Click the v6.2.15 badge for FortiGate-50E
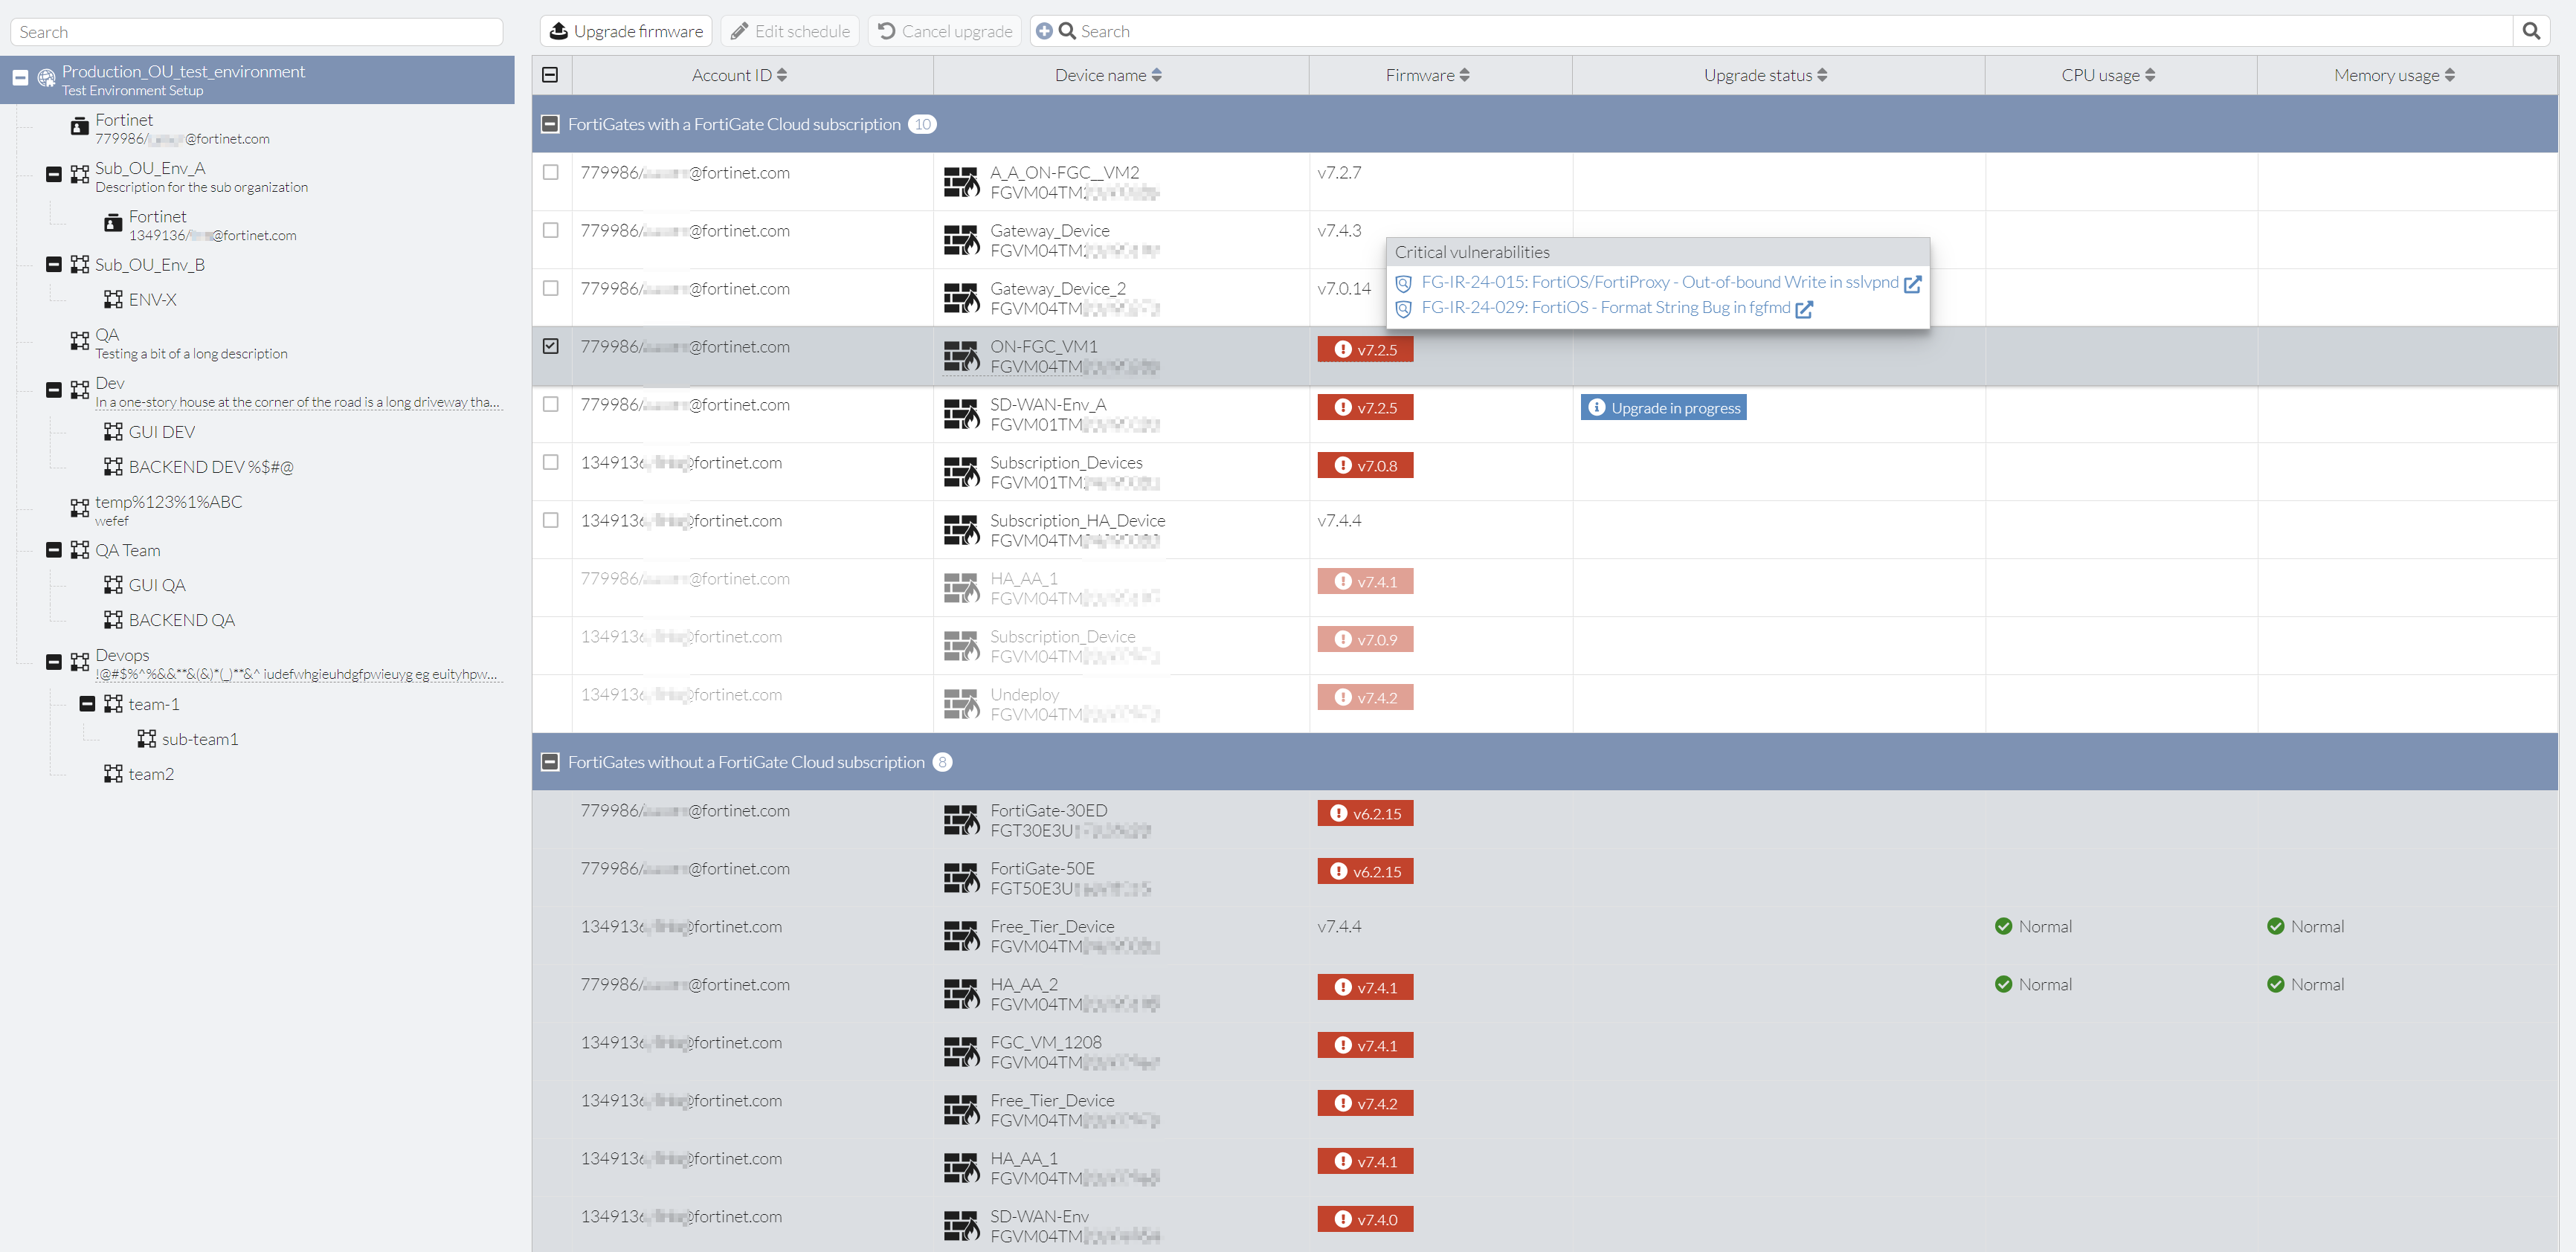Screen dimensions: 2576x1252 (1365, 872)
